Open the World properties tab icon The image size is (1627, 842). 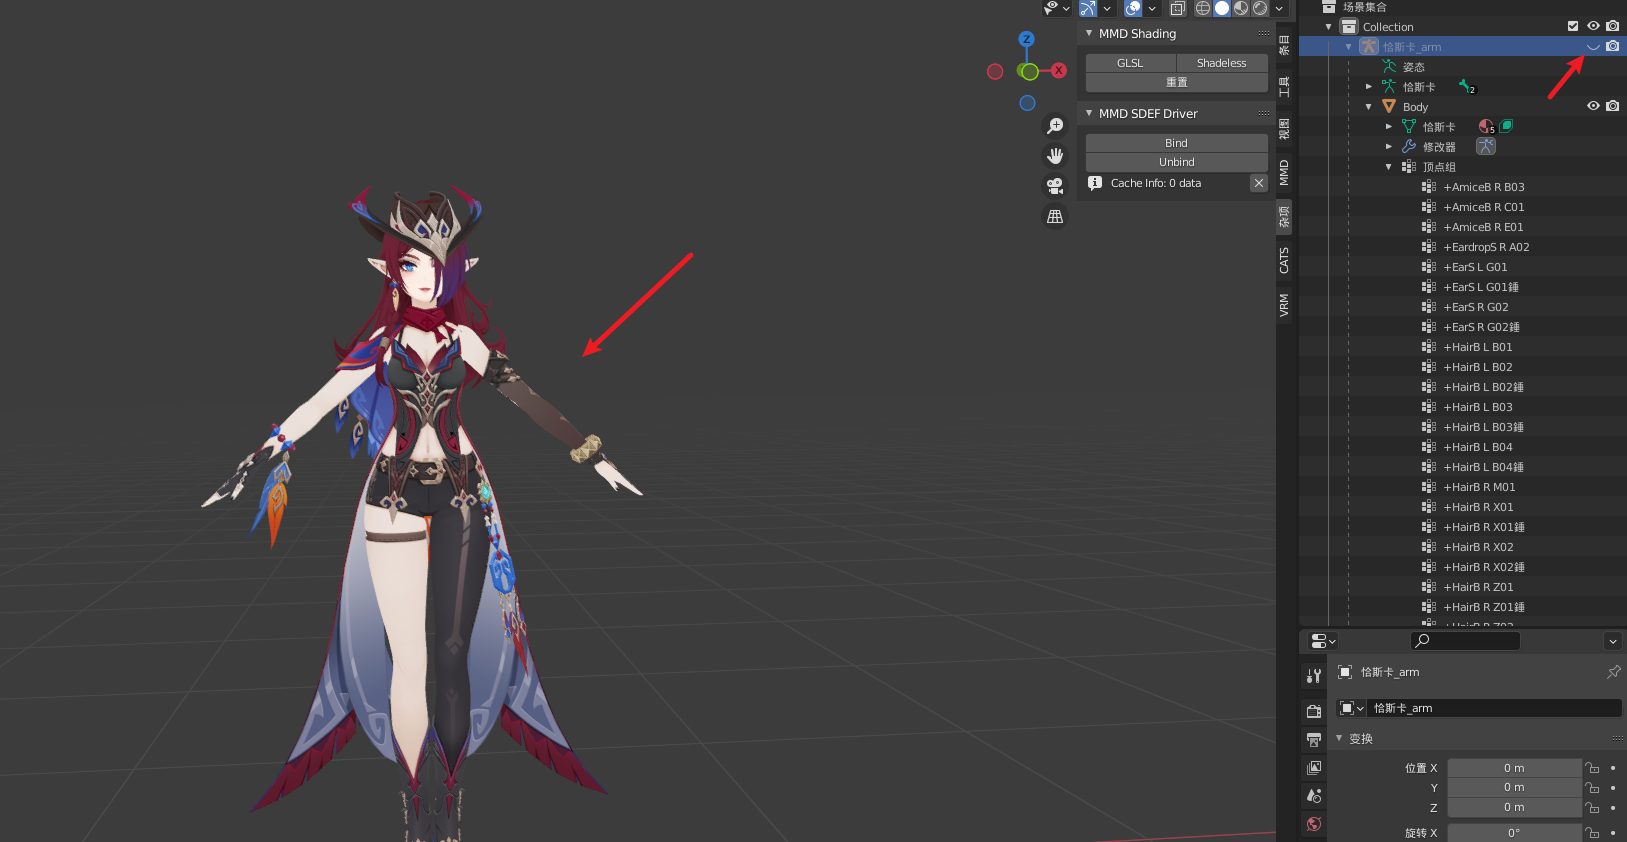click(1314, 824)
